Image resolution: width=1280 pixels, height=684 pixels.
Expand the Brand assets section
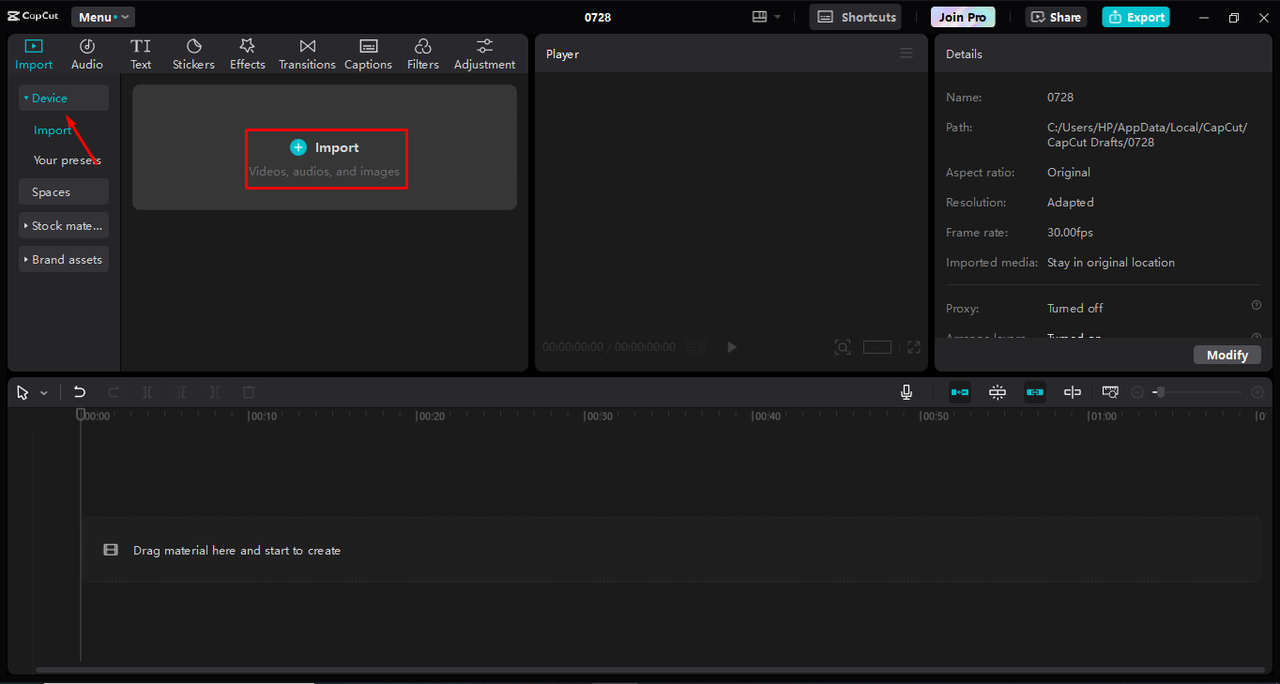tap(63, 260)
